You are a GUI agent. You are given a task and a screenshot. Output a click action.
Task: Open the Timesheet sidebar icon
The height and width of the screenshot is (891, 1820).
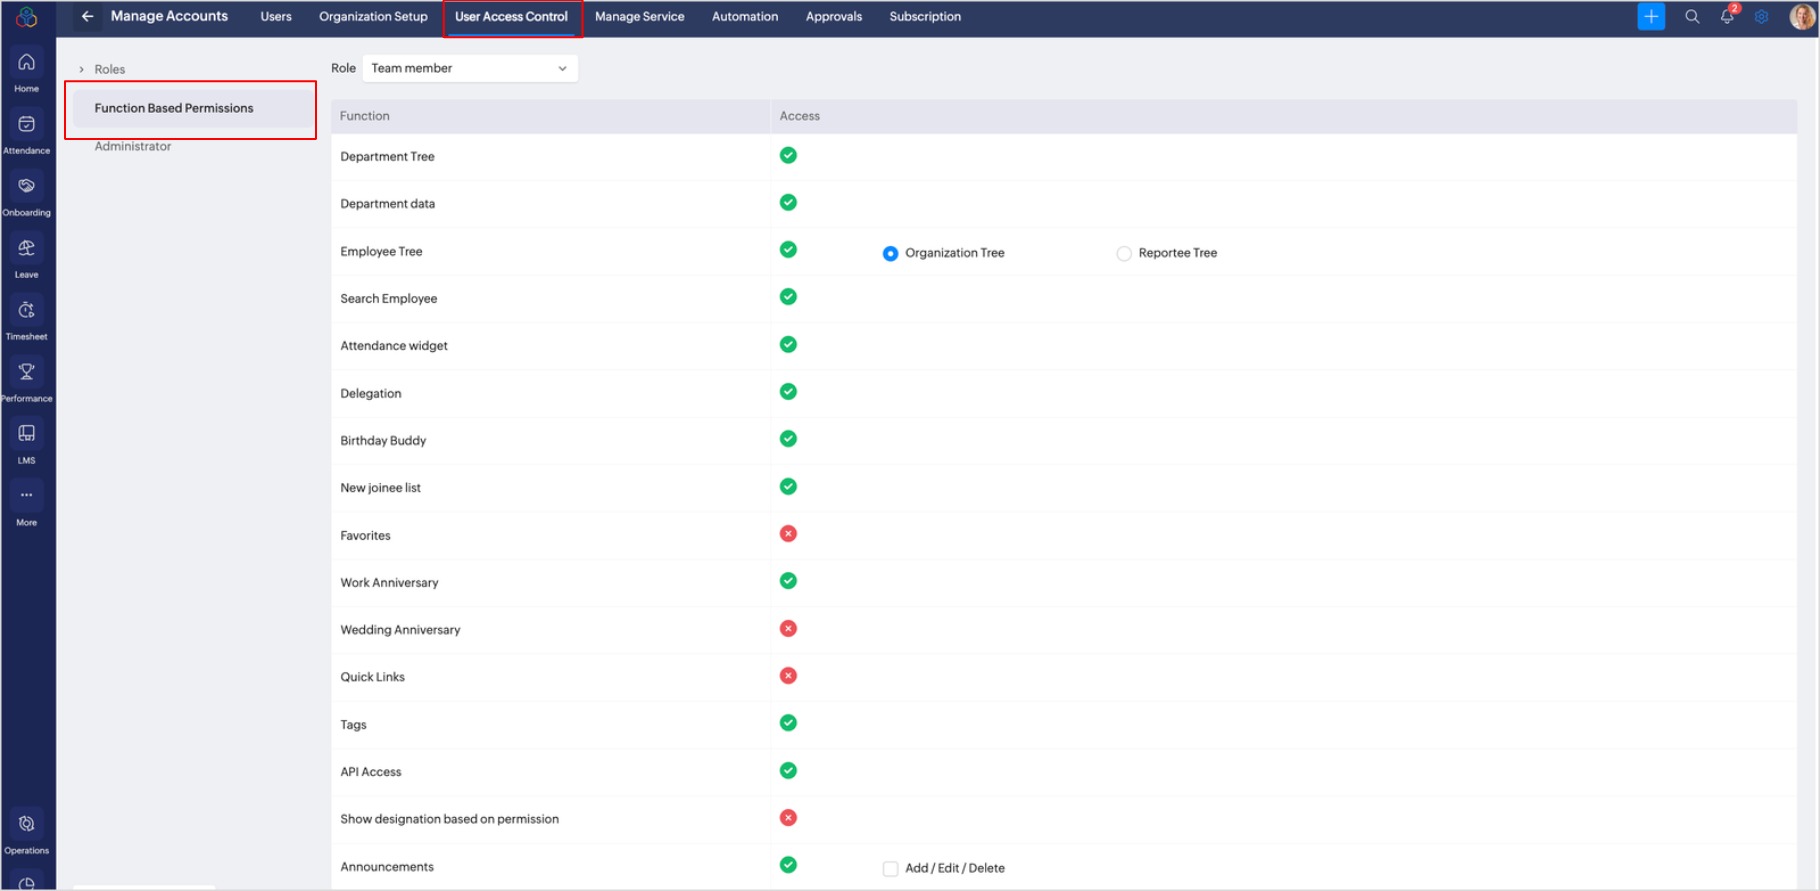tap(27, 311)
